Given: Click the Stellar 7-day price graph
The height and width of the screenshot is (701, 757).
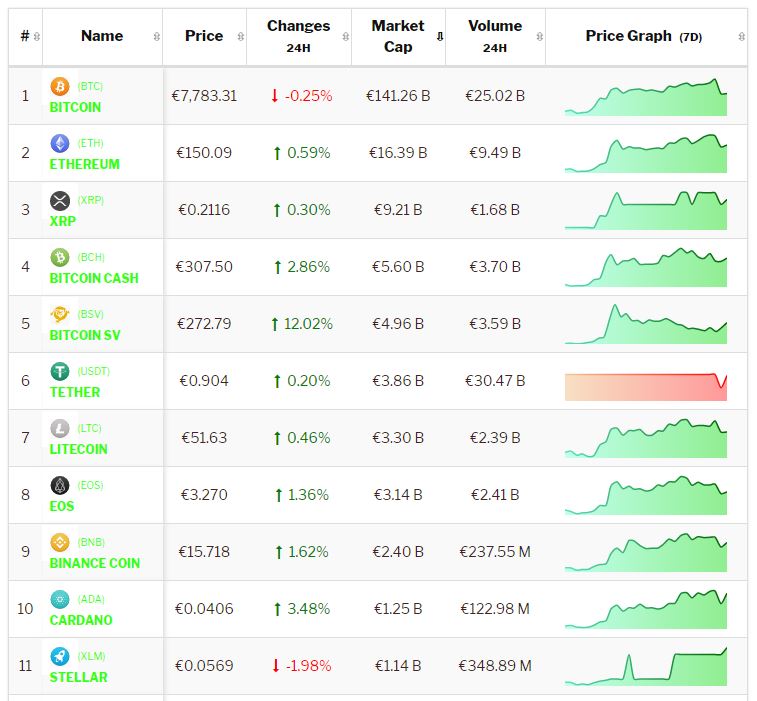Looking at the screenshot, I should [x=645, y=668].
